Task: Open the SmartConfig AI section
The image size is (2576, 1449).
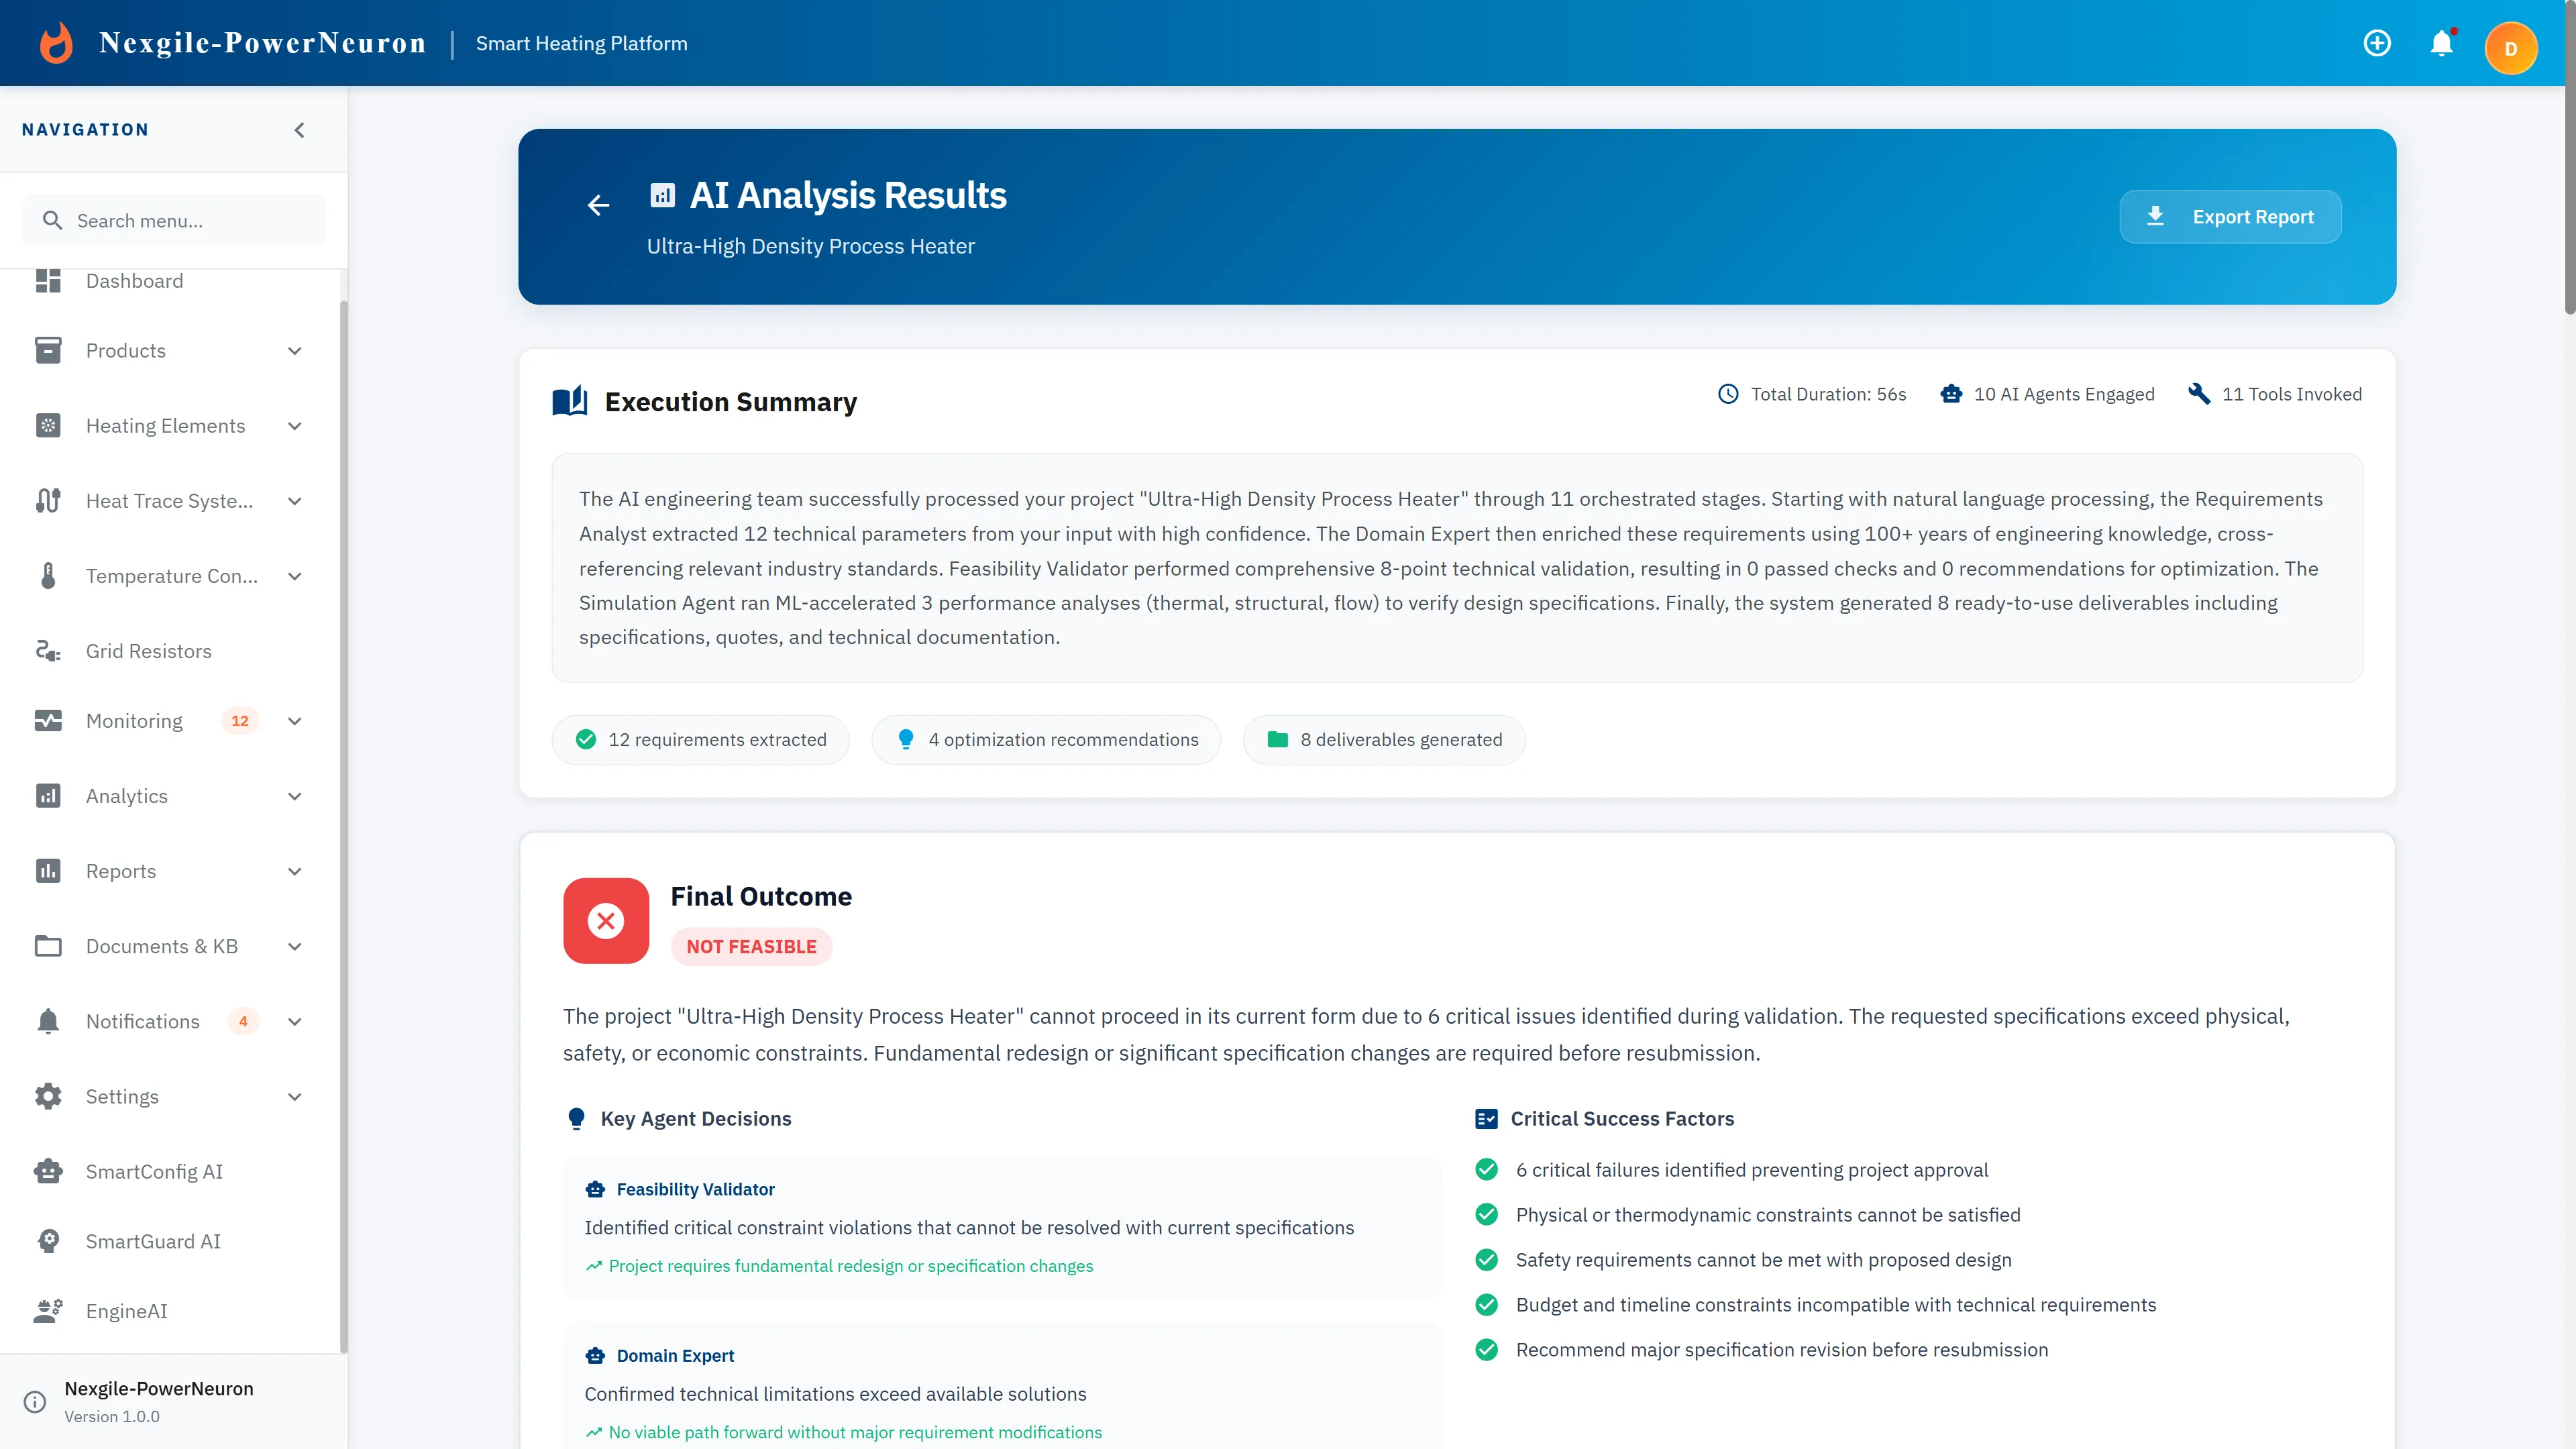Action: click(154, 1171)
